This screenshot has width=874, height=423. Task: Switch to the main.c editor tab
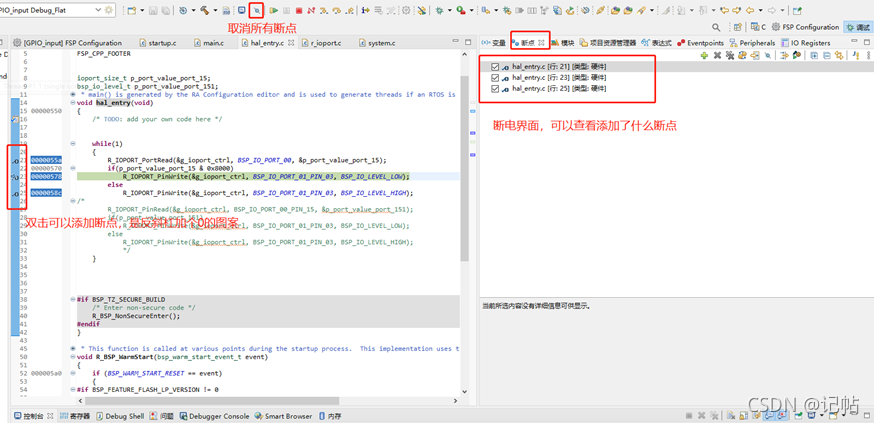pos(210,43)
